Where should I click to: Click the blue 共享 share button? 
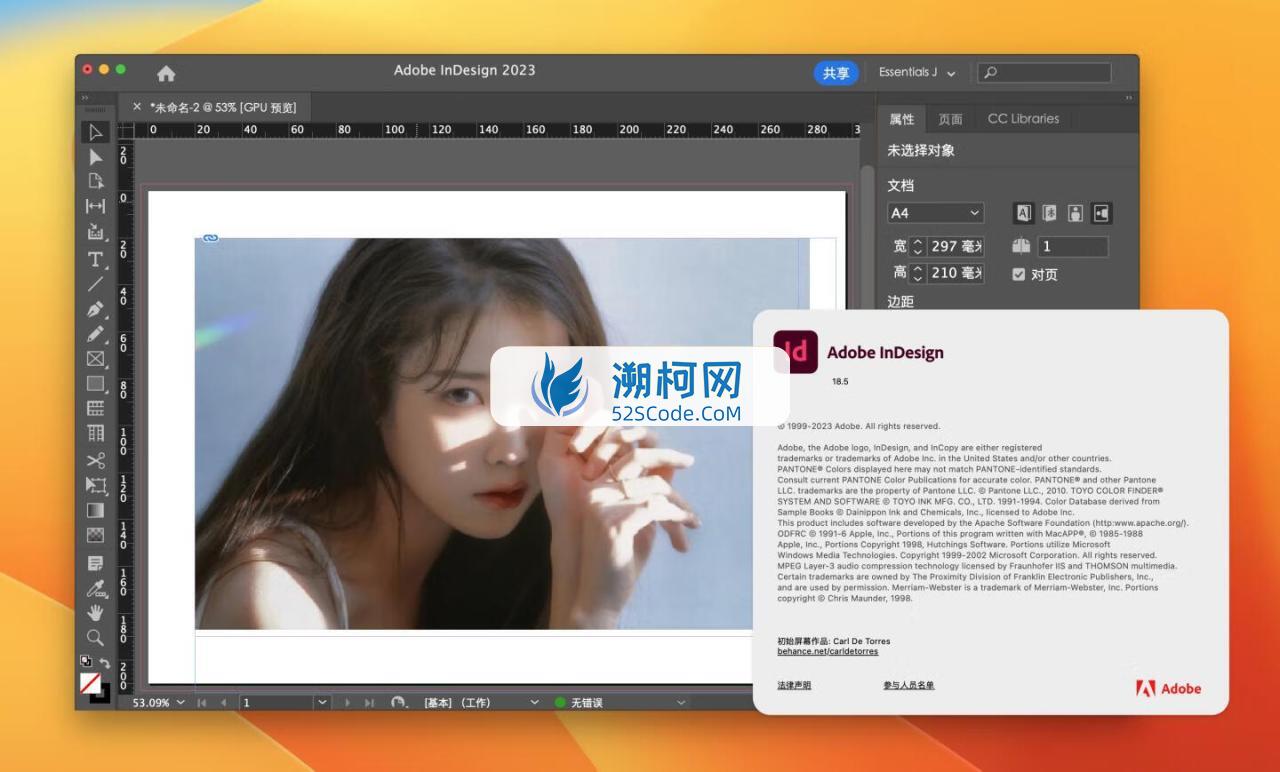pyautogui.click(x=836, y=73)
